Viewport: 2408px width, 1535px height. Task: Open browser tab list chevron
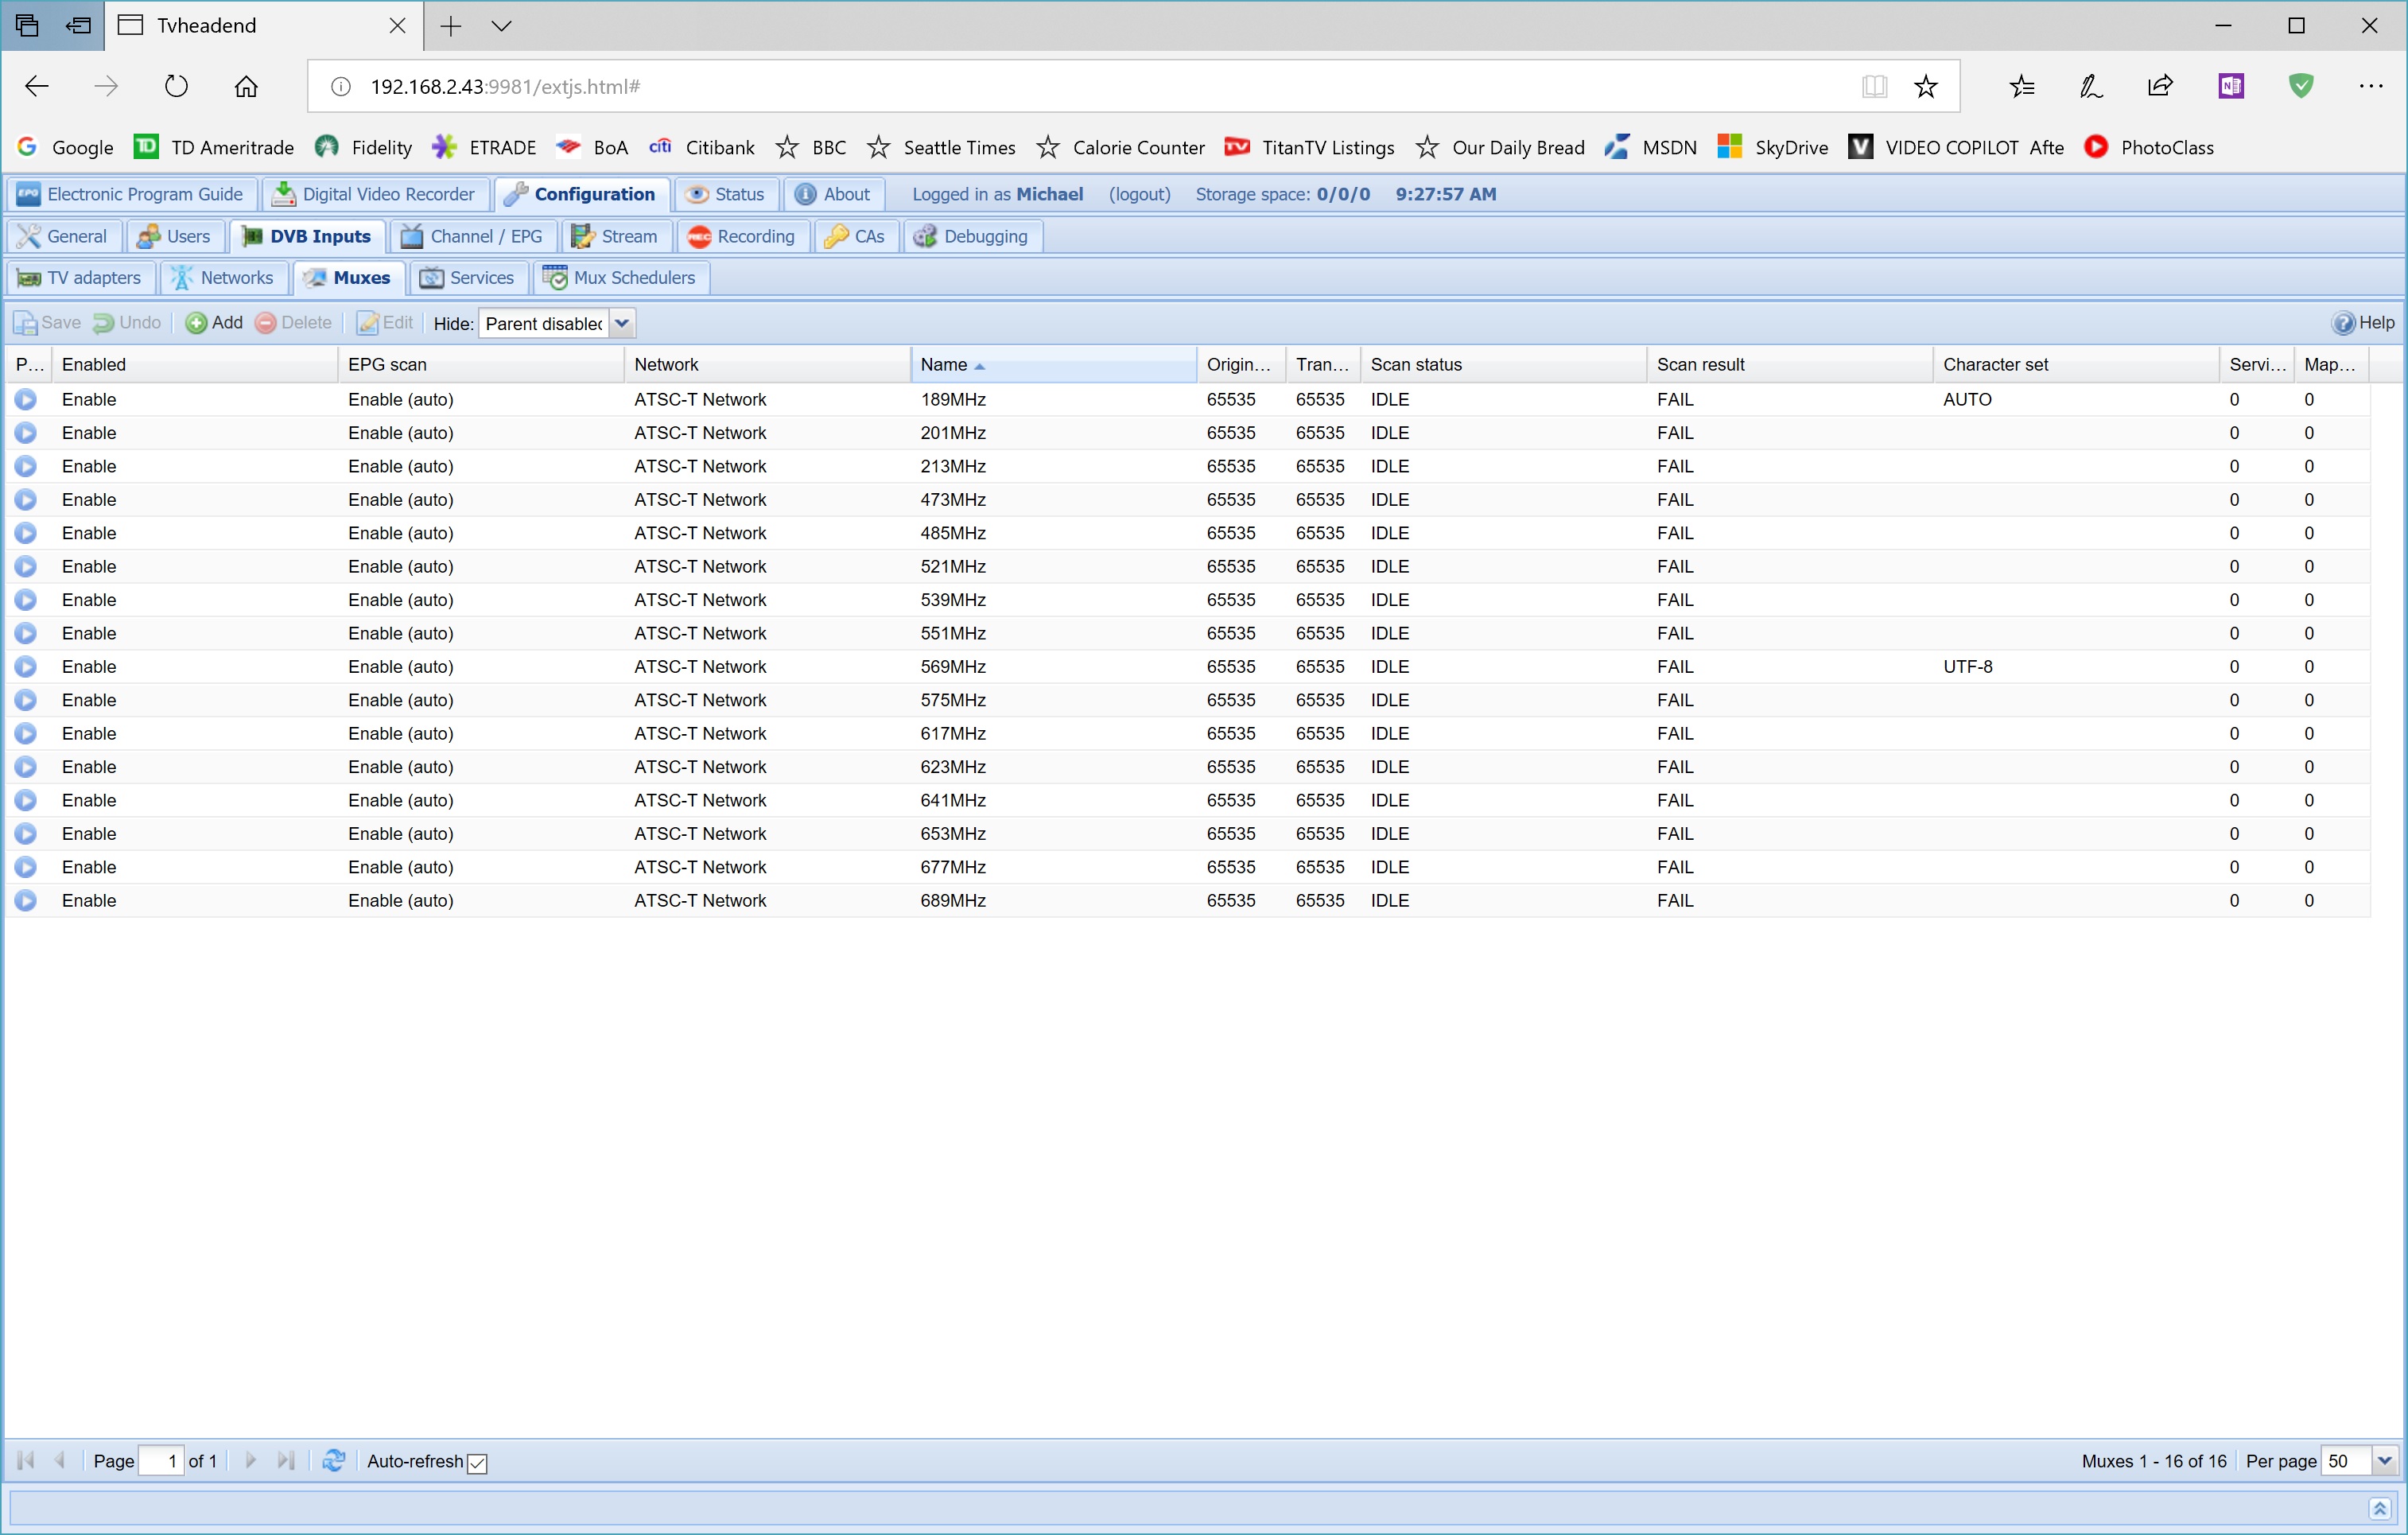(x=502, y=26)
